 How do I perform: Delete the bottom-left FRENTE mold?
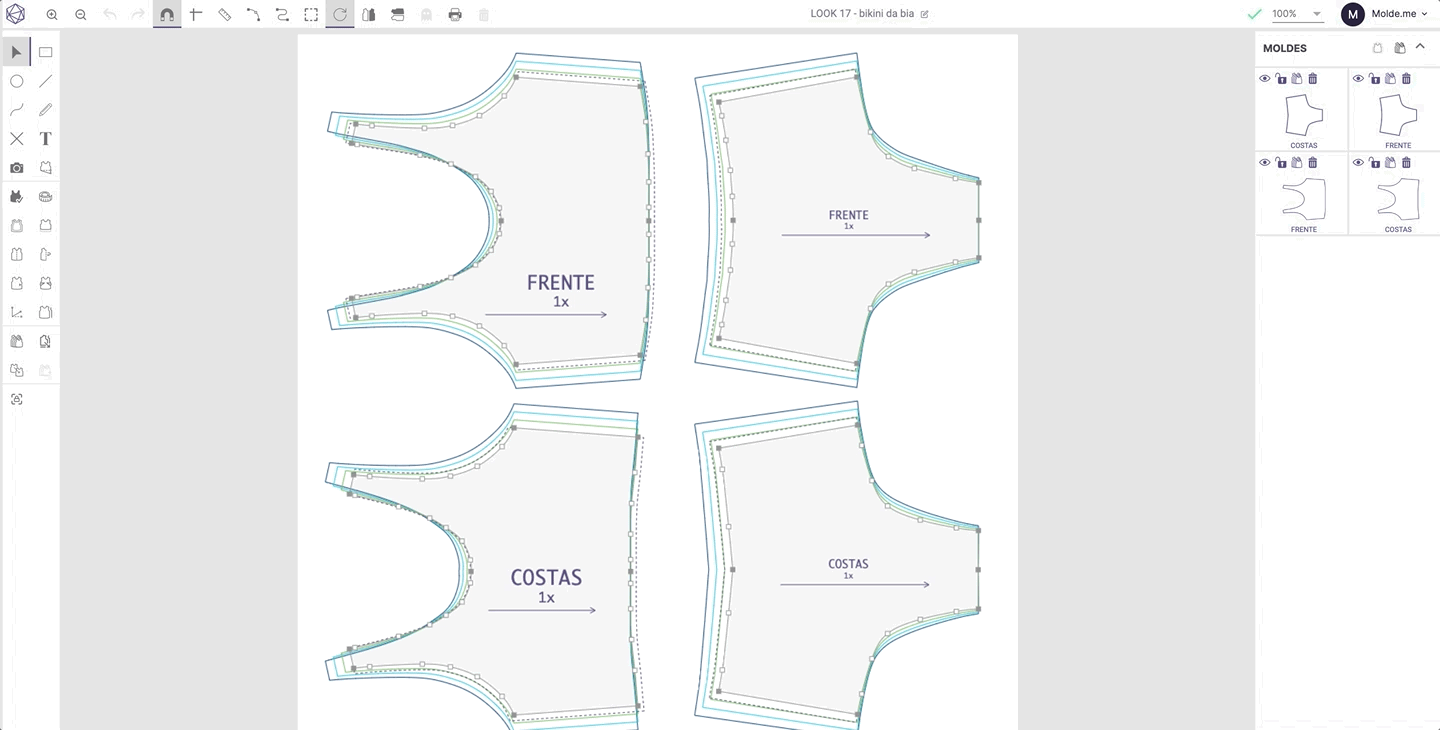(1313, 162)
